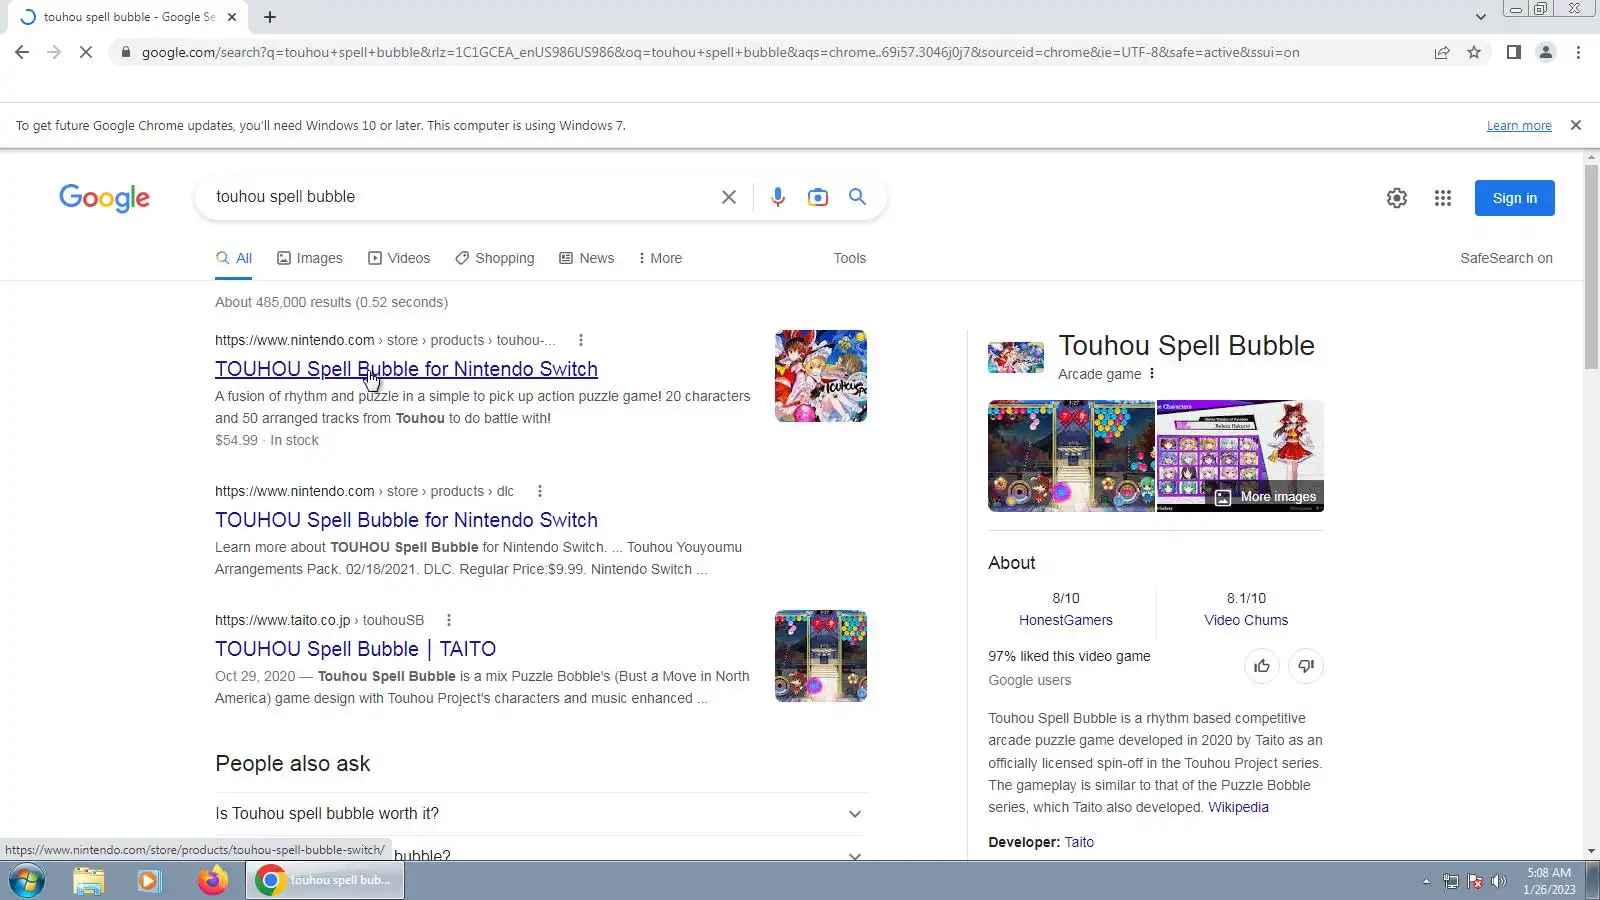
Task: Open Google quick settings gear
Action: (1397, 198)
